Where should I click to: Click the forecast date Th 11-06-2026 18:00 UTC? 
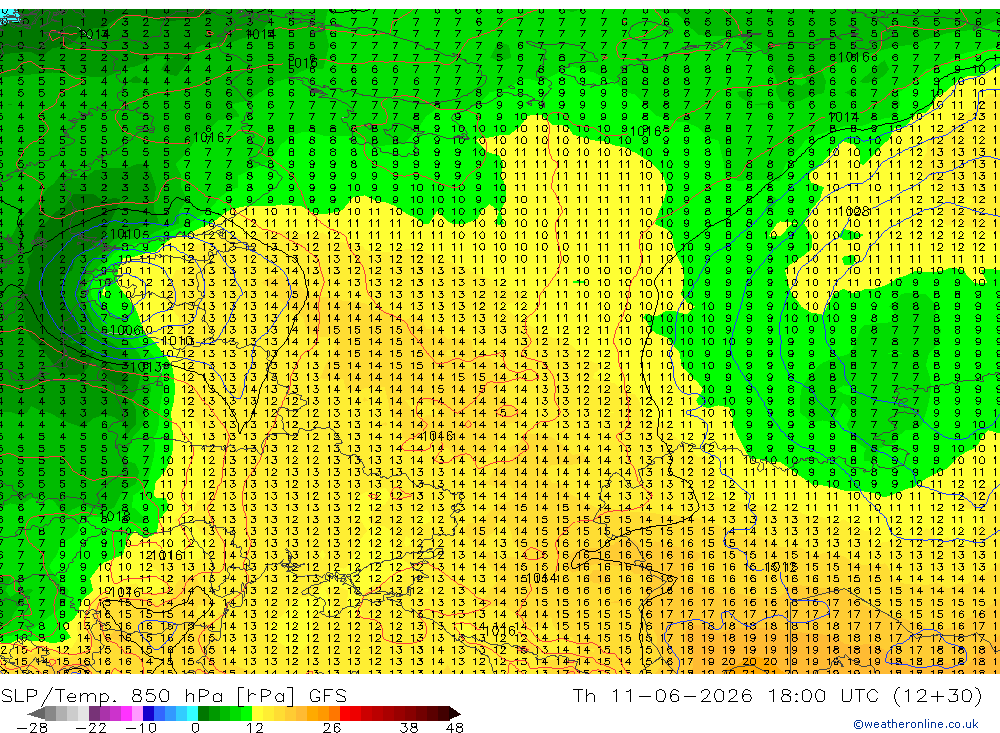click(726, 695)
